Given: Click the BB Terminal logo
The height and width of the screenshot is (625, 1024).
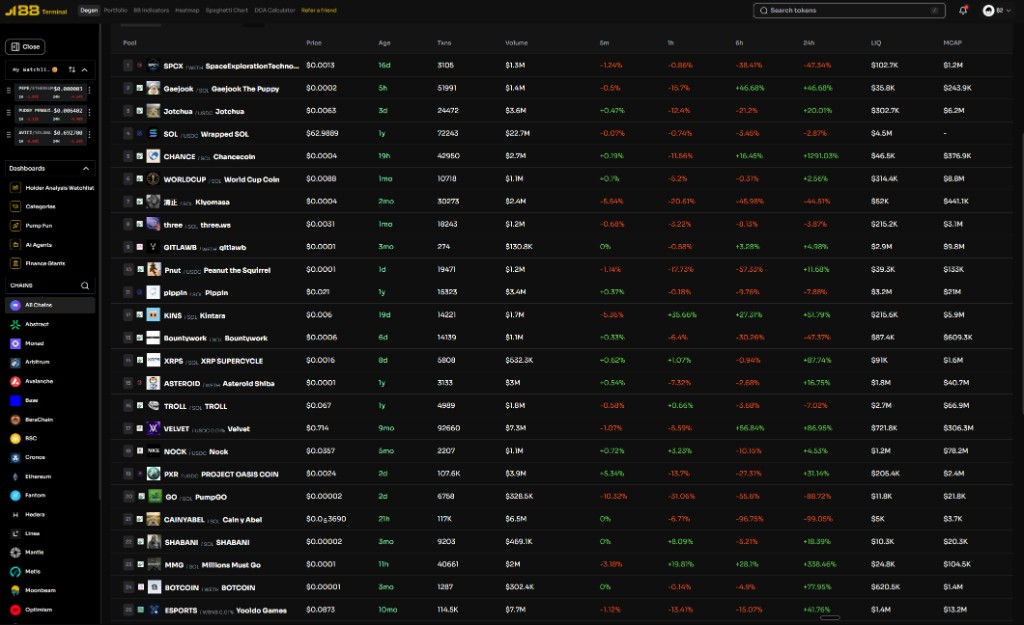Looking at the screenshot, I should coord(36,10).
